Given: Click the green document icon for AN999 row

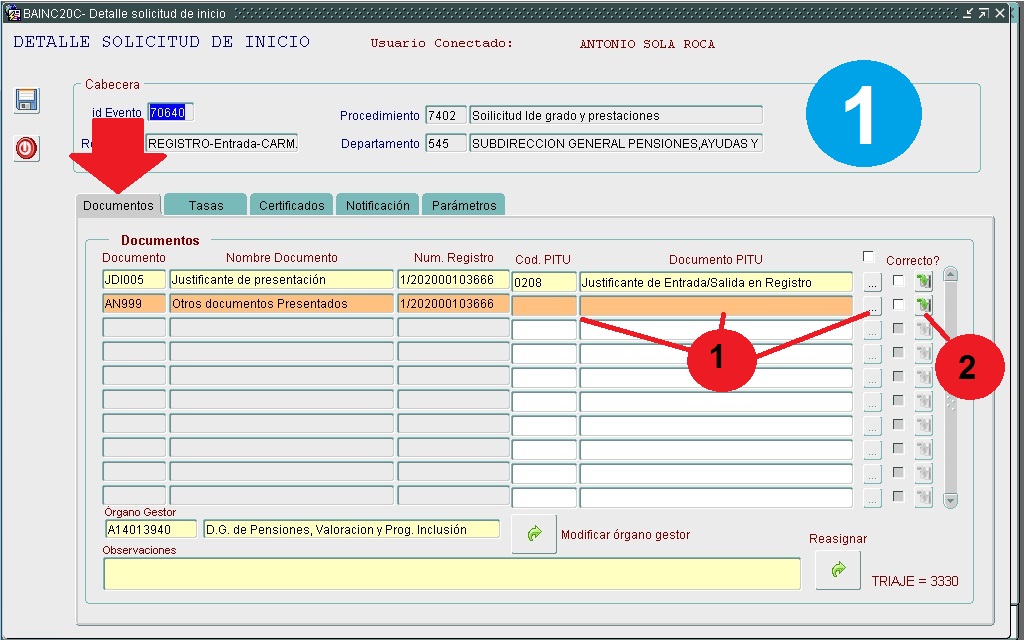Looking at the screenshot, I should 923,305.
